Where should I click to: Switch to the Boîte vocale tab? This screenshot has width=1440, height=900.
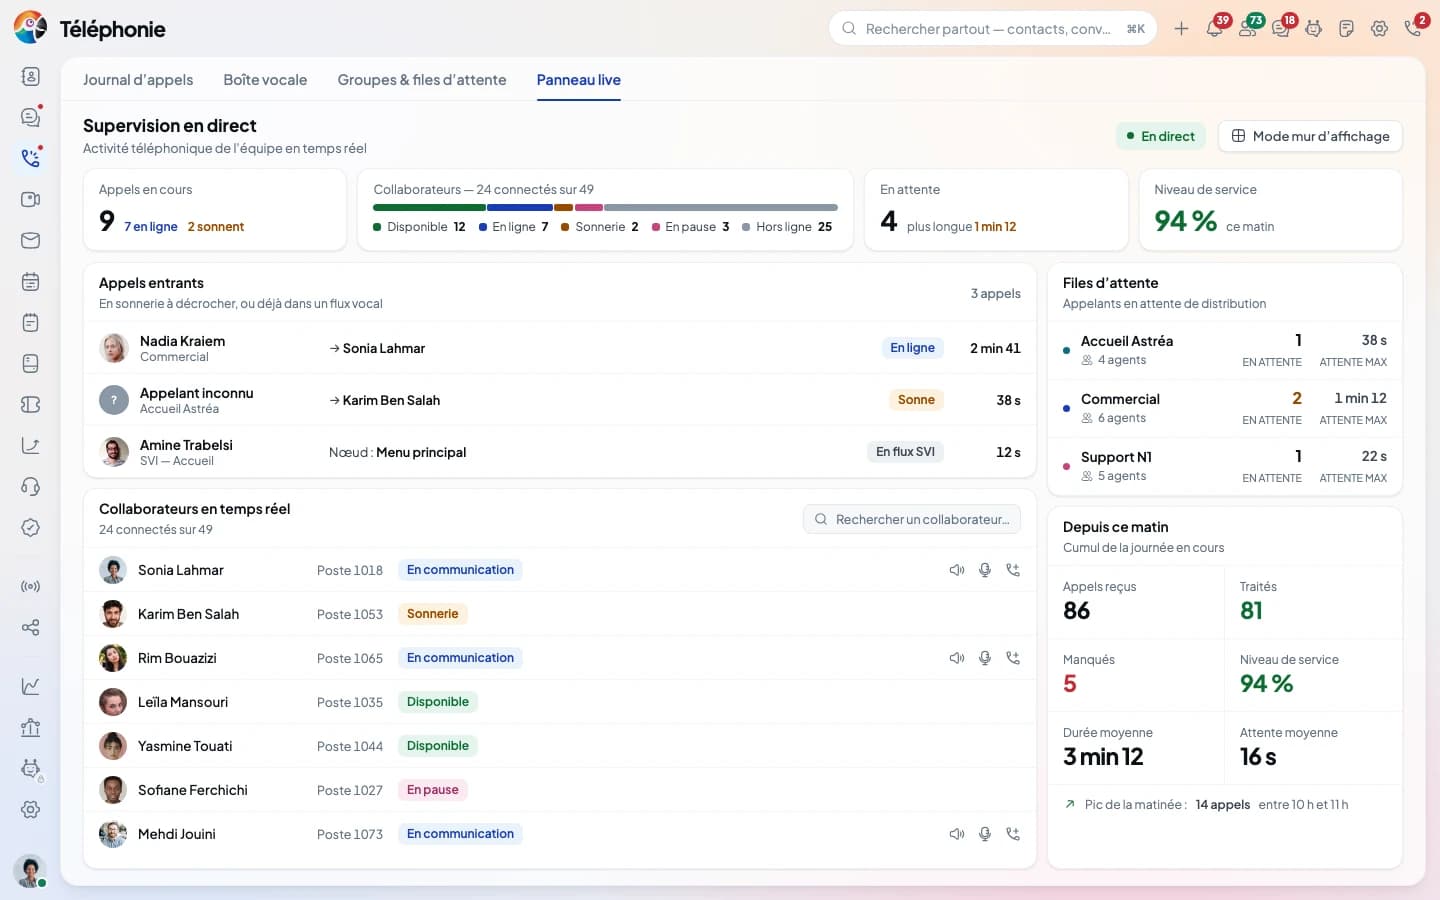point(265,80)
